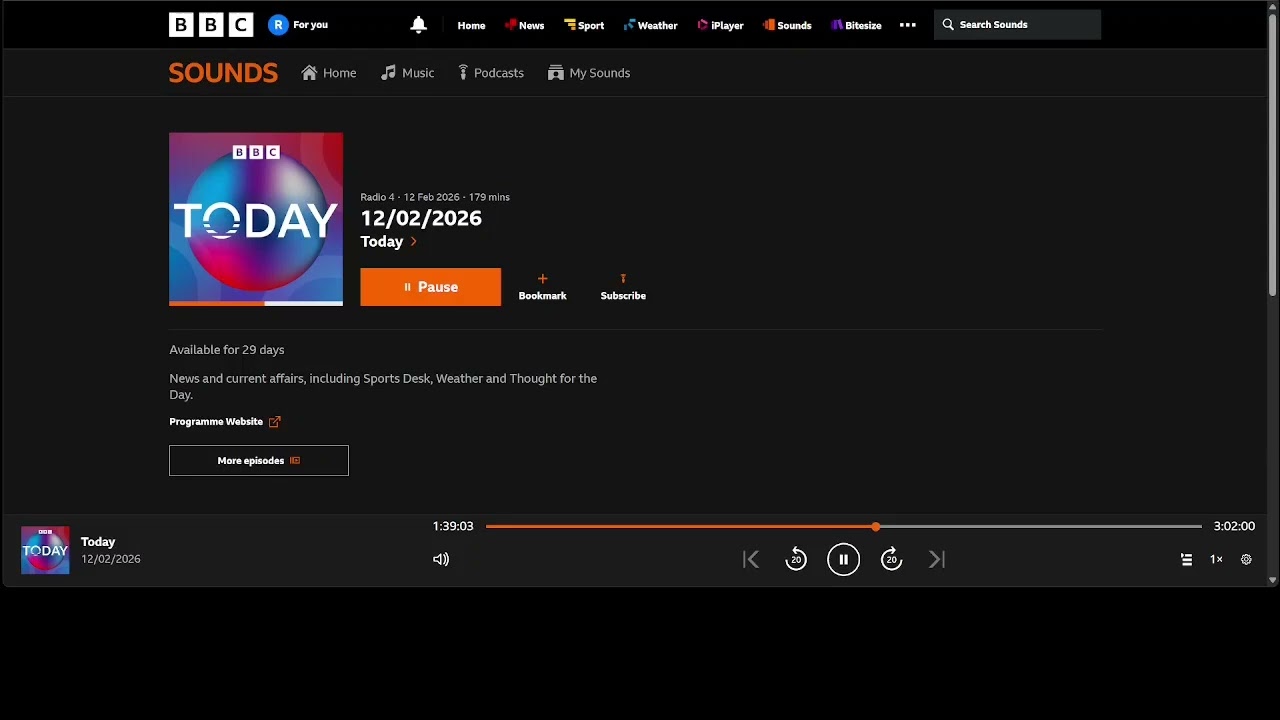
Task: Click the total duration 3:02:00
Action: pos(1234,526)
